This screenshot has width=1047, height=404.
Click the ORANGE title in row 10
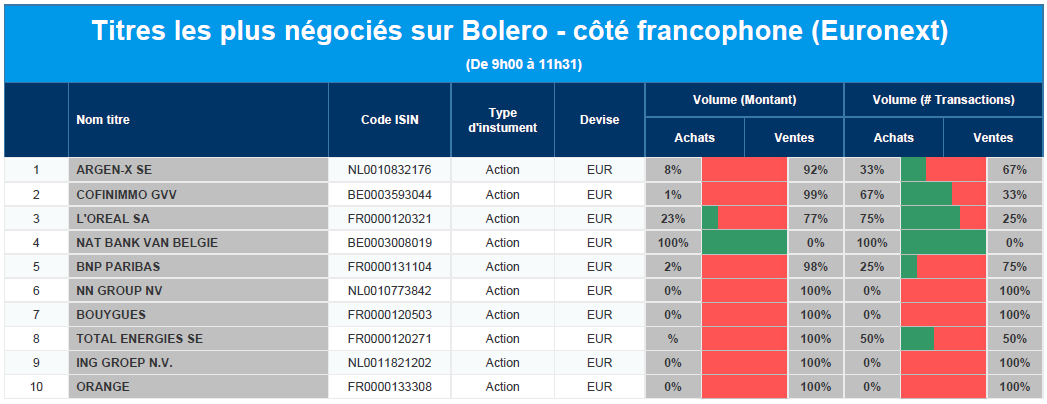pyautogui.click(x=101, y=386)
